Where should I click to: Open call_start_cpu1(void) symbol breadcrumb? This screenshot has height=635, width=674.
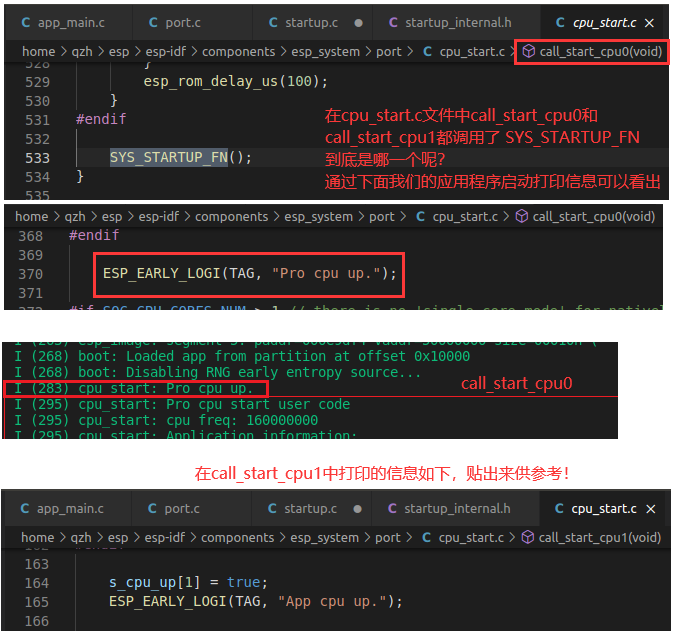[600, 538]
